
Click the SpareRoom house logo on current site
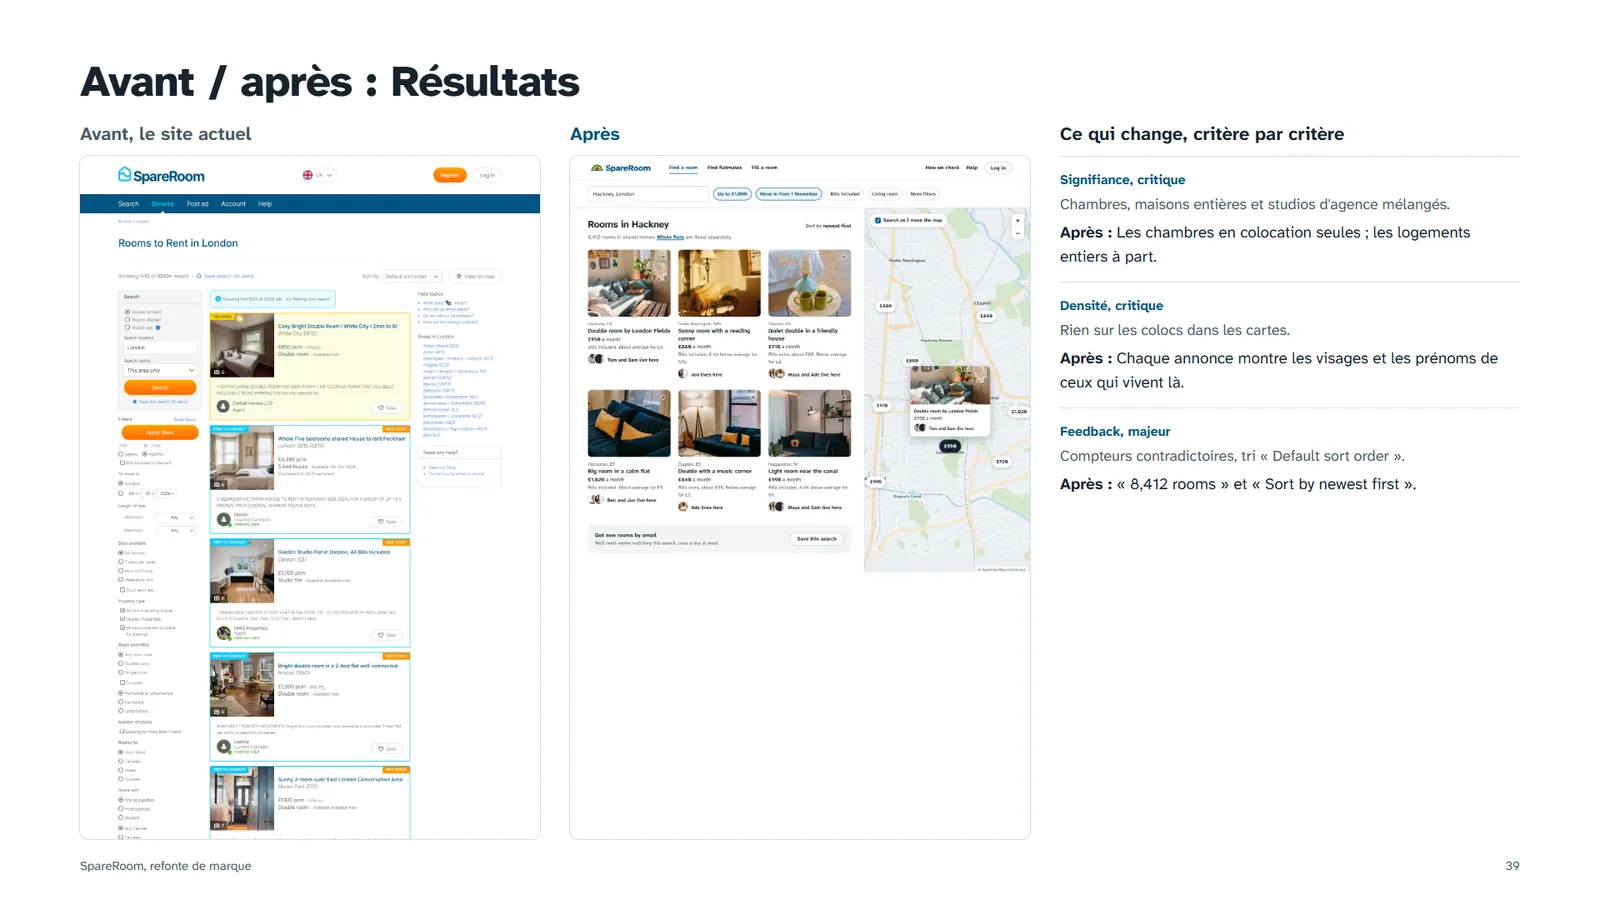[161, 175]
